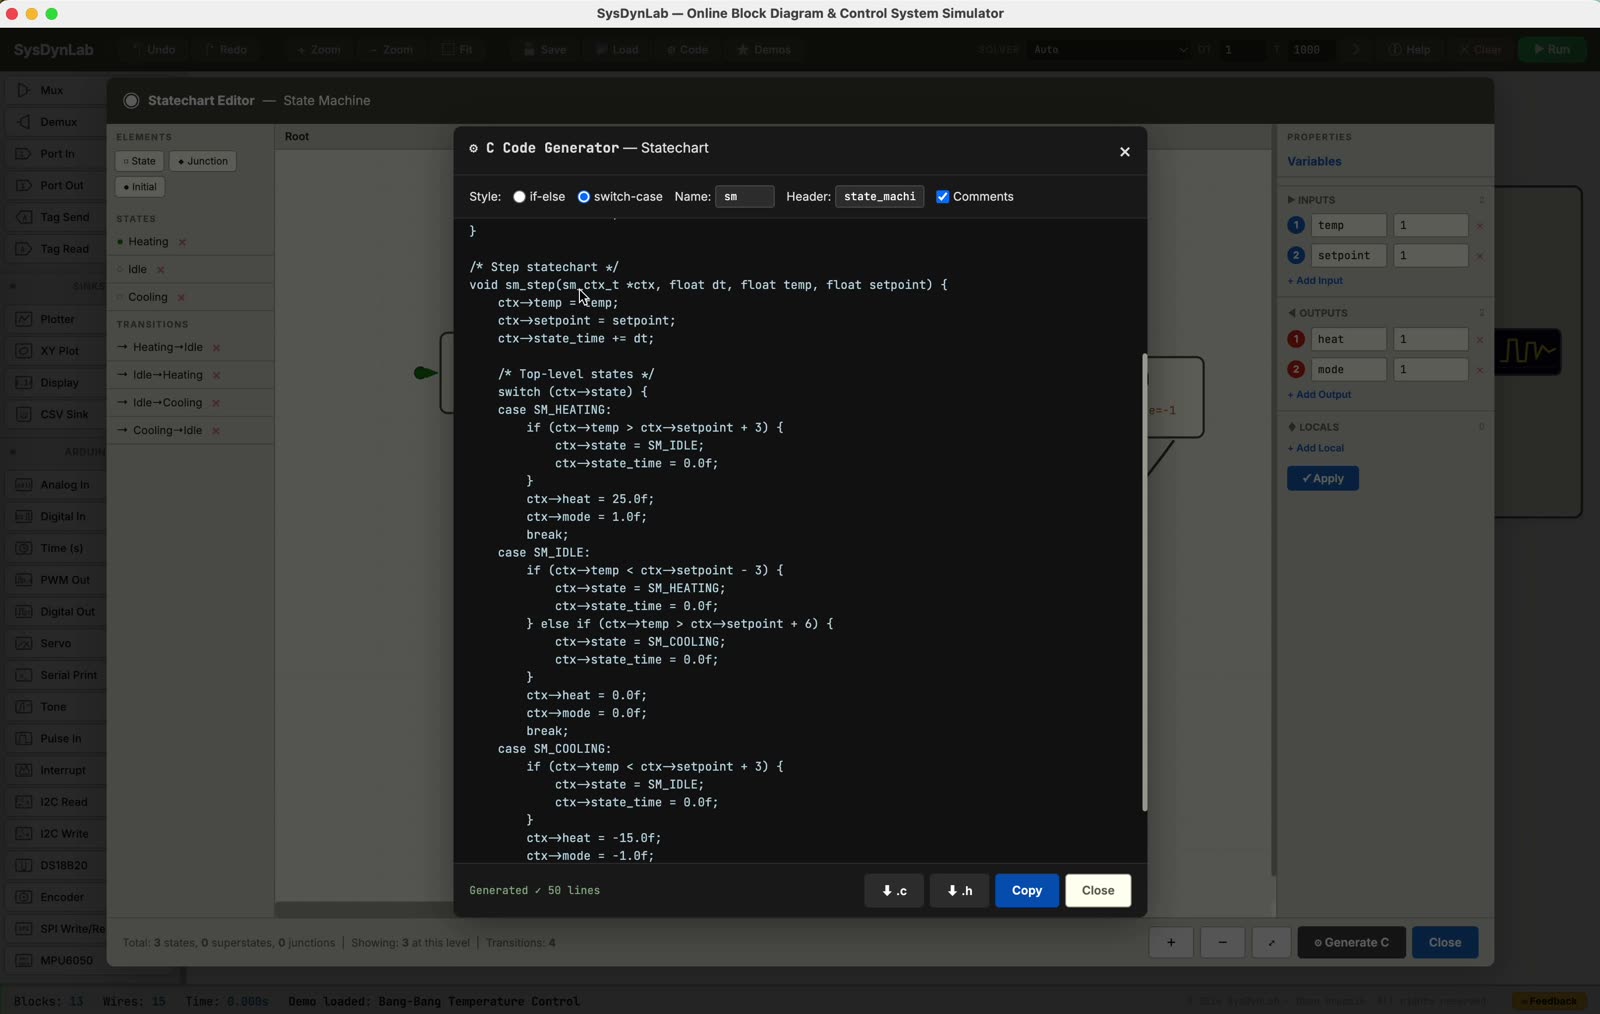Choose the switch-case code style
The height and width of the screenshot is (1014, 1600).
[x=584, y=197]
